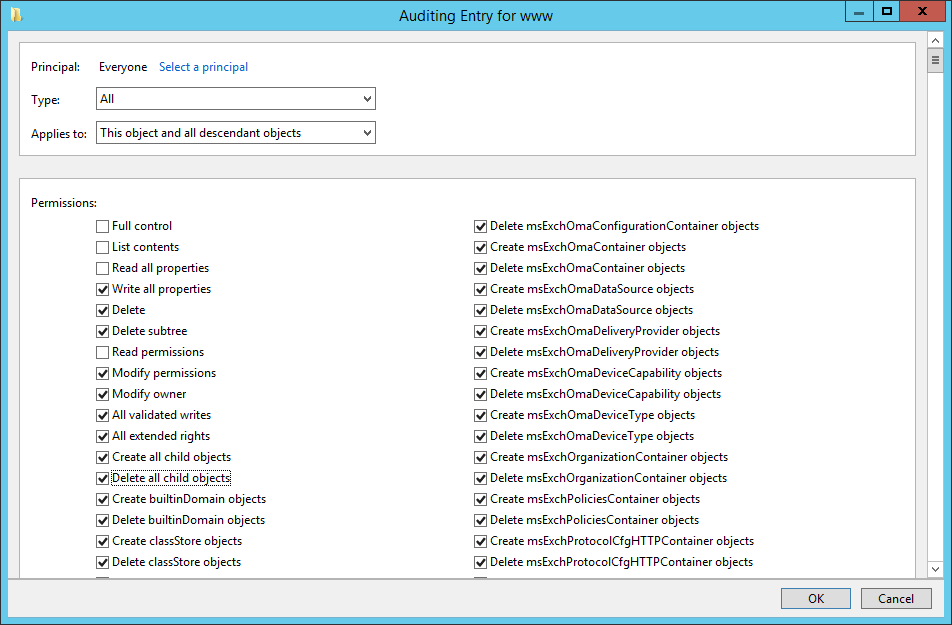Maximize the Auditing Entry window
Screen dimensions: 952x625
click(887, 12)
